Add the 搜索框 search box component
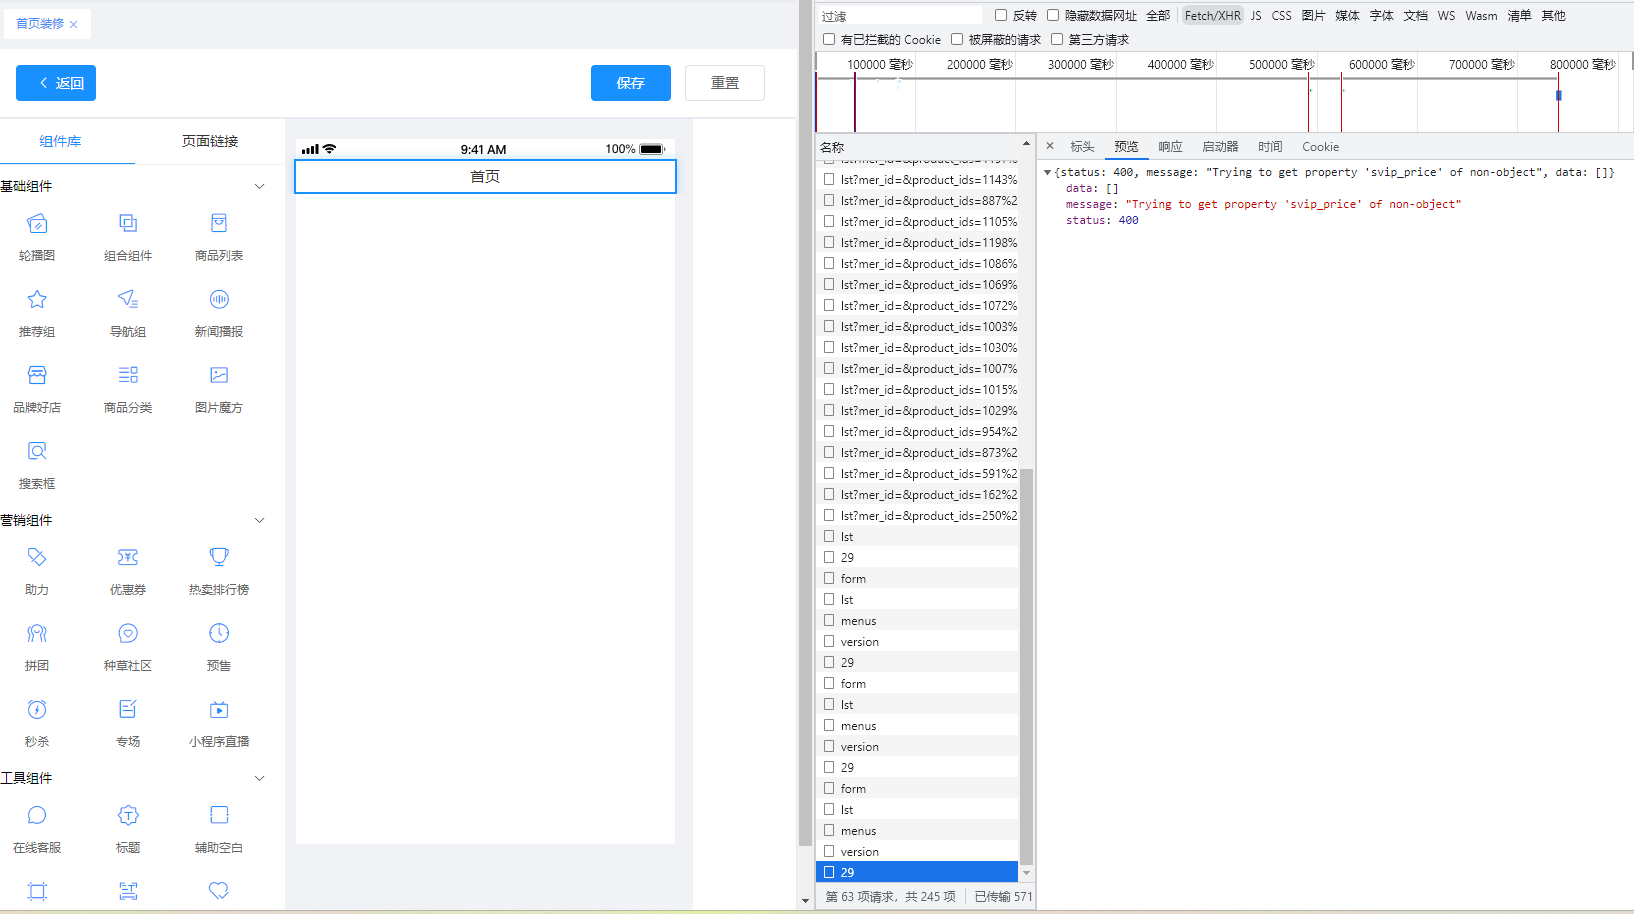The width and height of the screenshot is (1634, 914). (x=37, y=465)
